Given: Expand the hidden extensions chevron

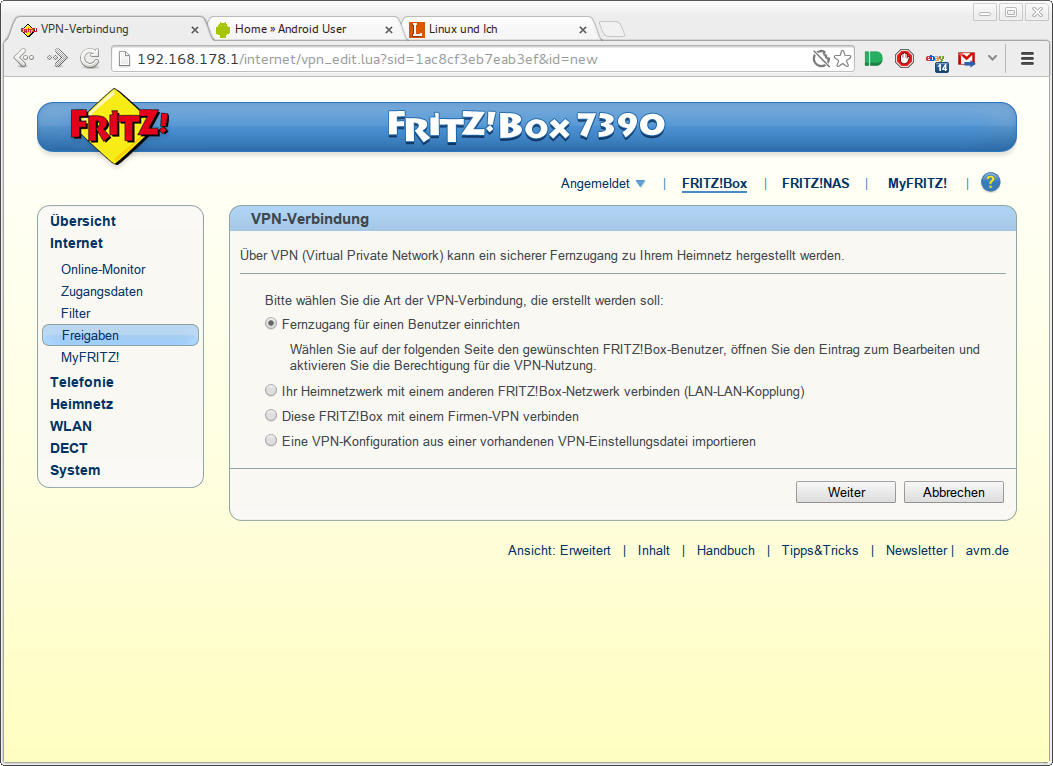Looking at the screenshot, I should [992, 59].
